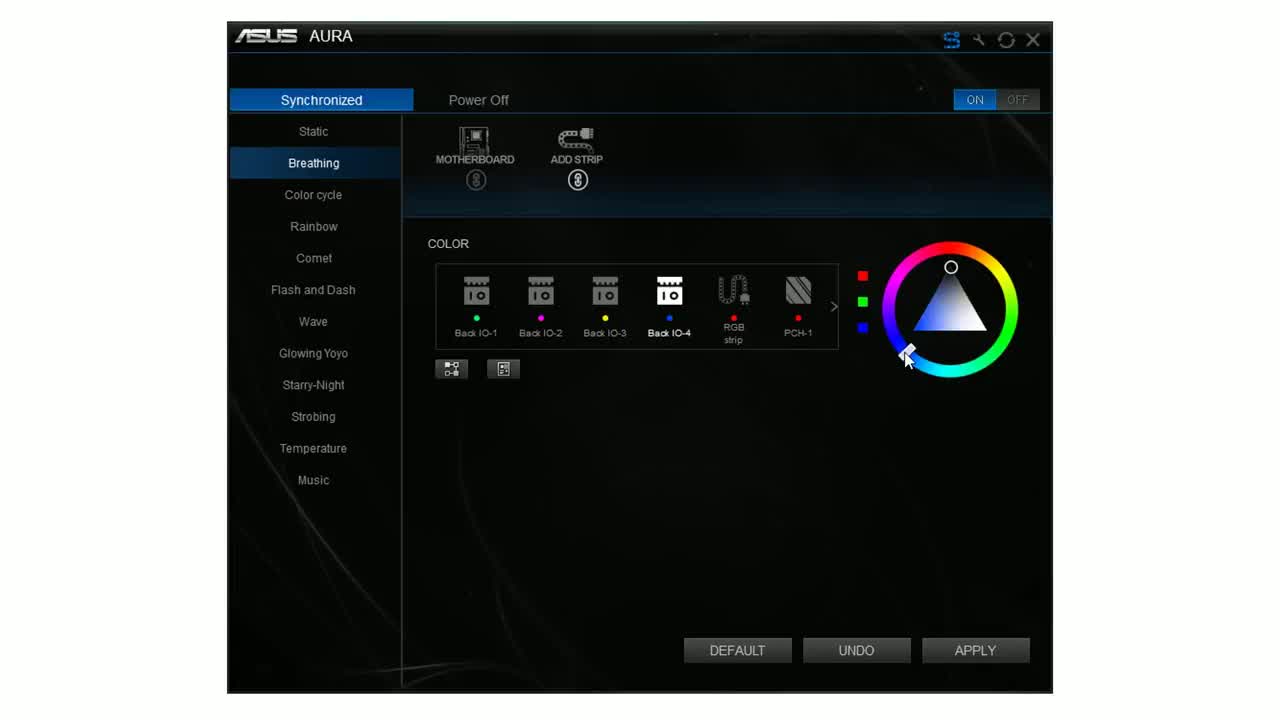Choose the Comet effect
The width and height of the screenshot is (1280, 720).
tap(314, 258)
